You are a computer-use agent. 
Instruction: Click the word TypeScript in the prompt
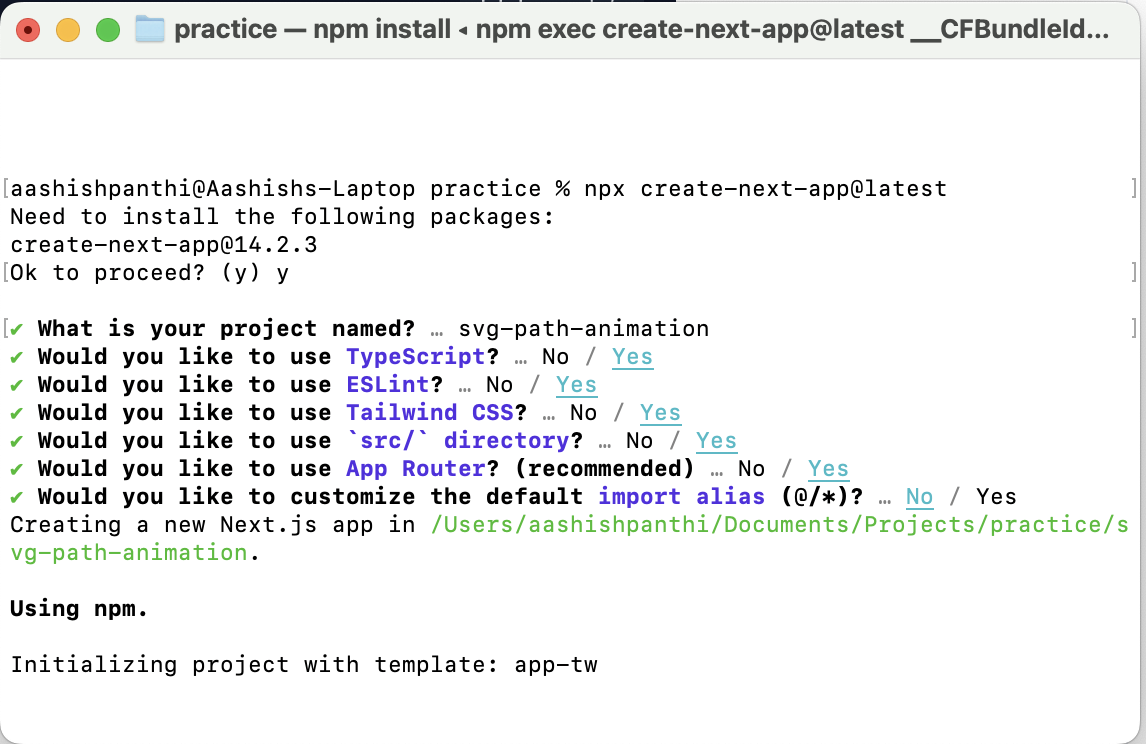(x=416, y=357)
